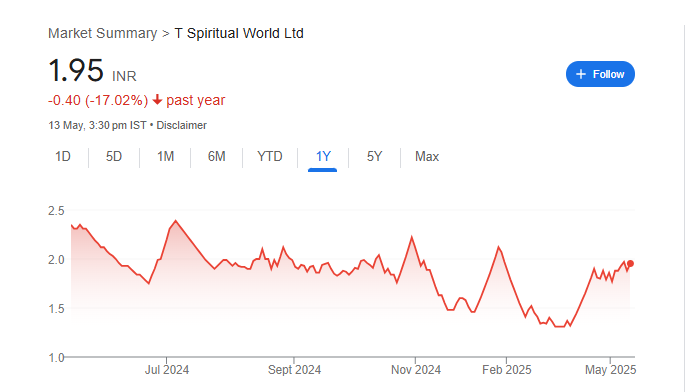Click the Follow button

pyautogui.click(x=600, y=74)
